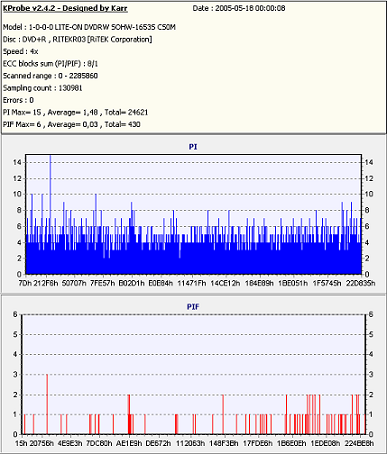This screenshot has height=454, width=387.
Task: Click the Sampling count 130981 line
Action: 42,88
